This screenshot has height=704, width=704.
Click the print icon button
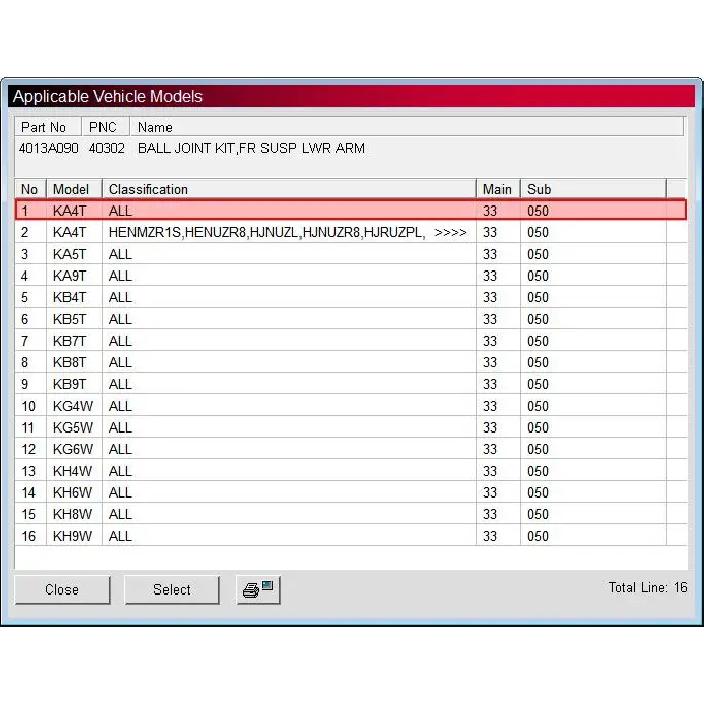(x=258, y=590)
